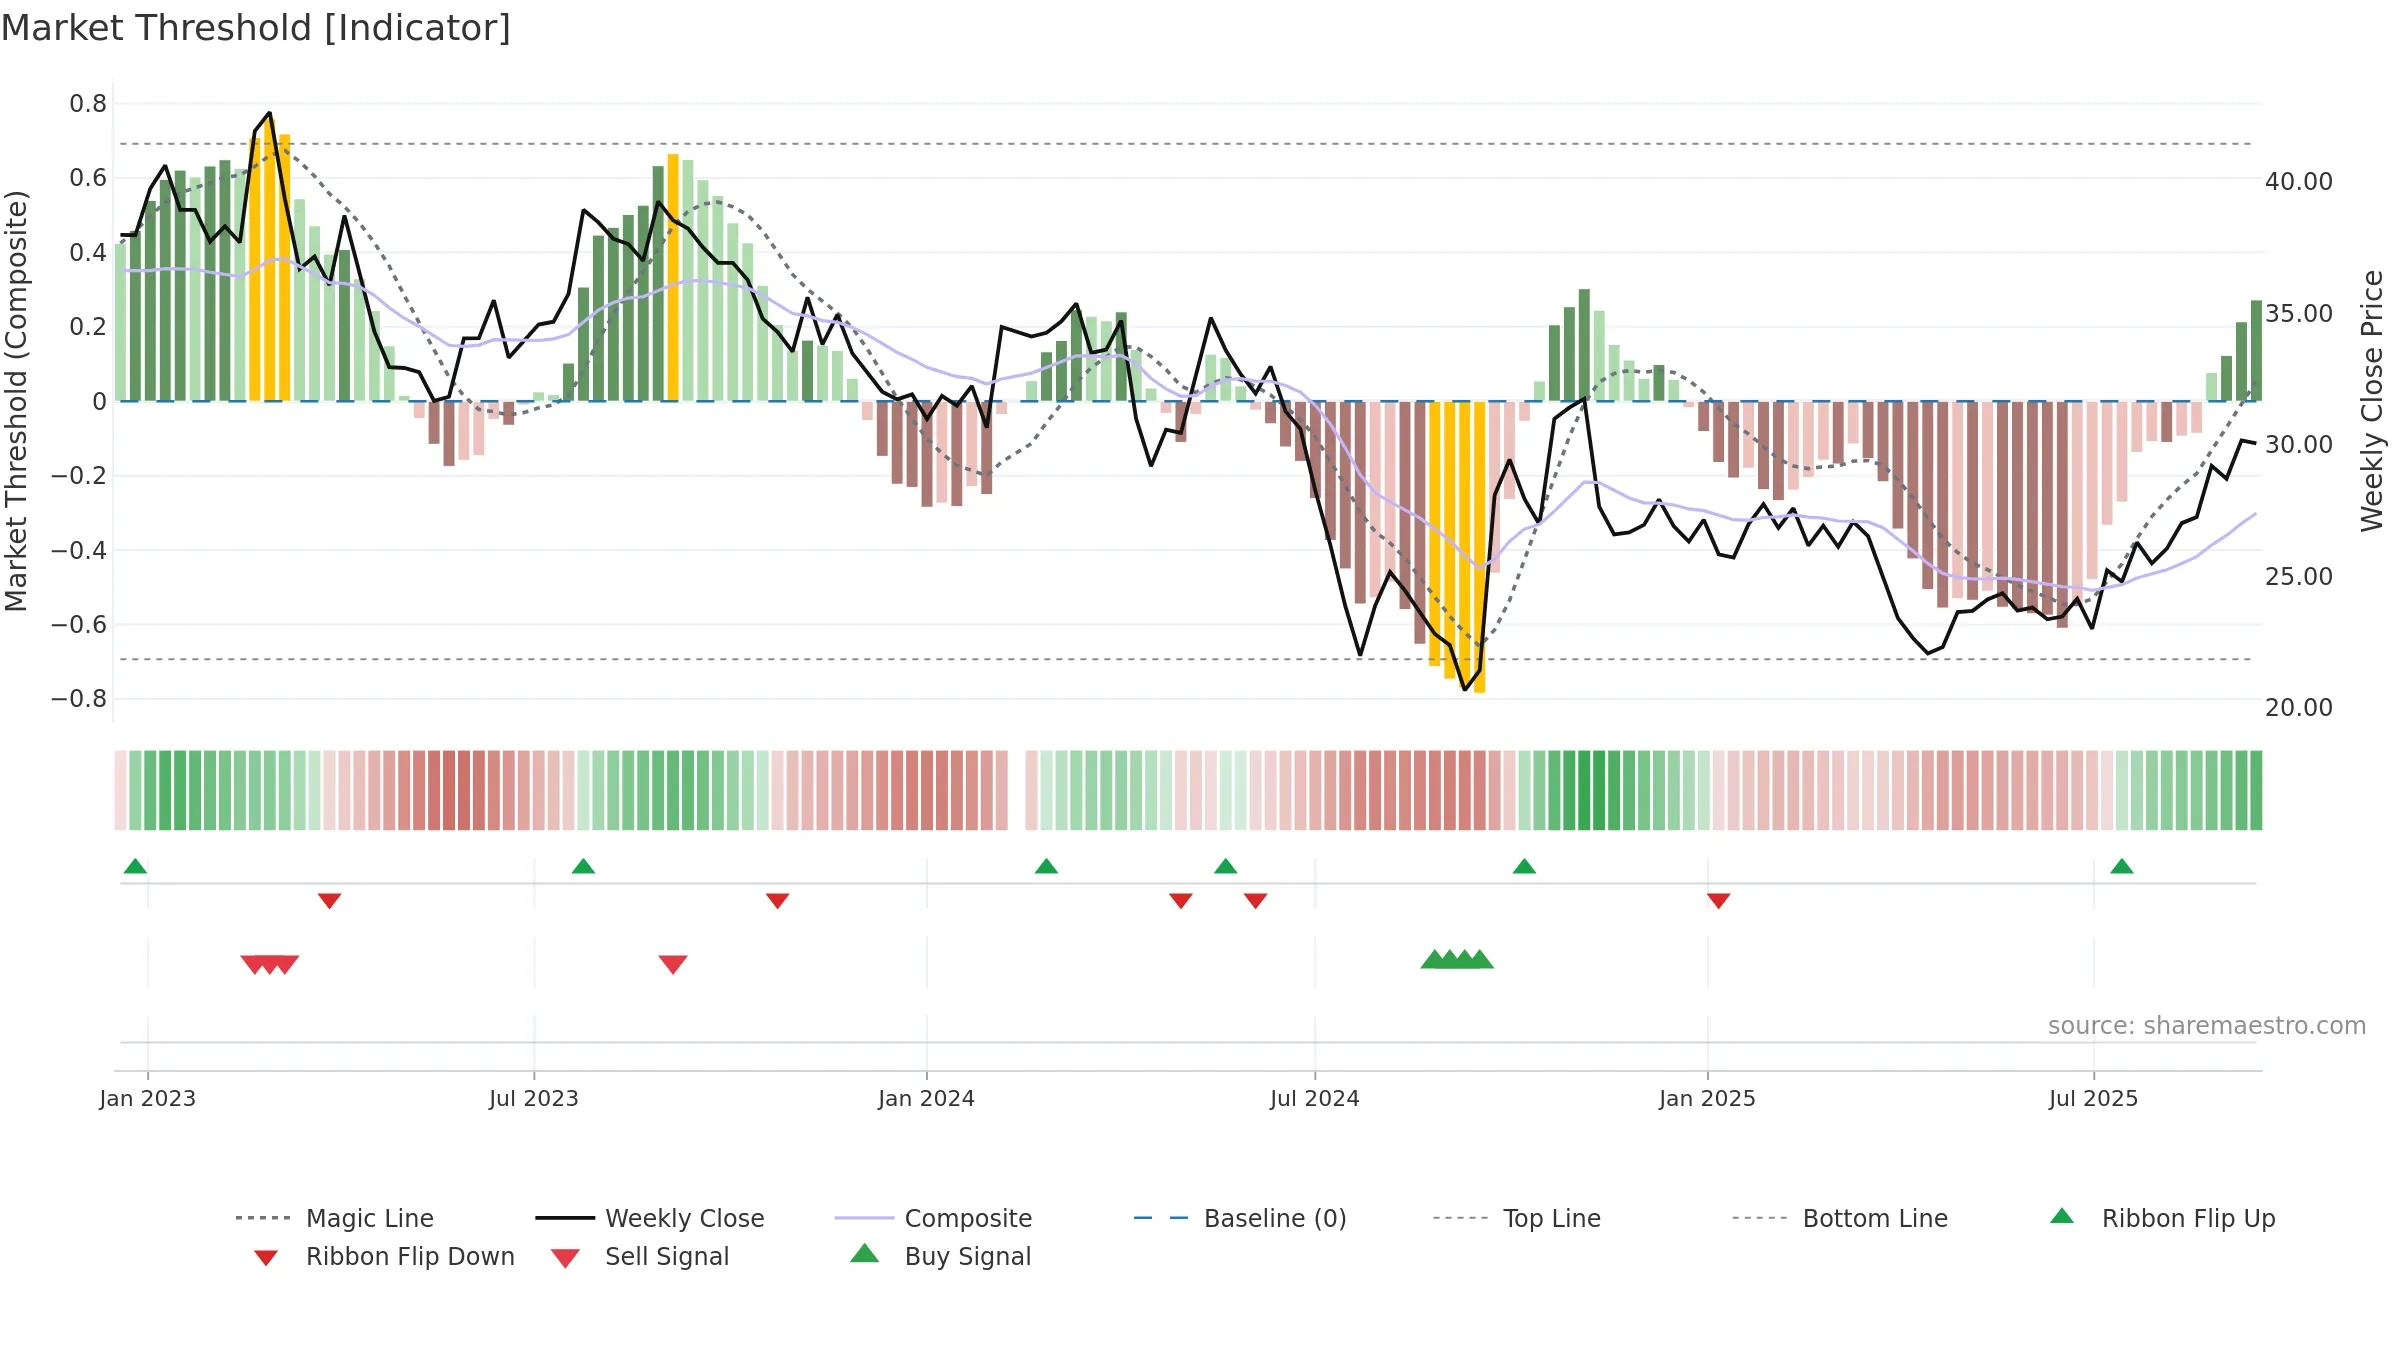Click the Ribbon Flip Down marker between Jul 2023 and Jan 2024
This screenshot has height=1350, width=2400.
click(x=778, y=901)
